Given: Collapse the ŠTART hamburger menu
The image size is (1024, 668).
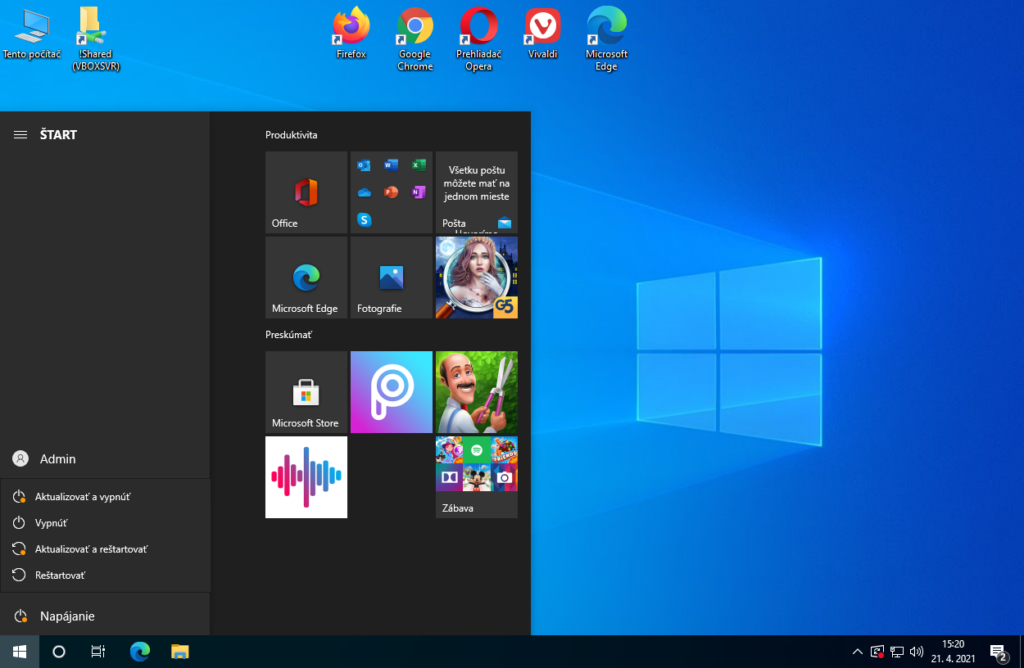Looking at the screenshot, I should tap(20, 135).
